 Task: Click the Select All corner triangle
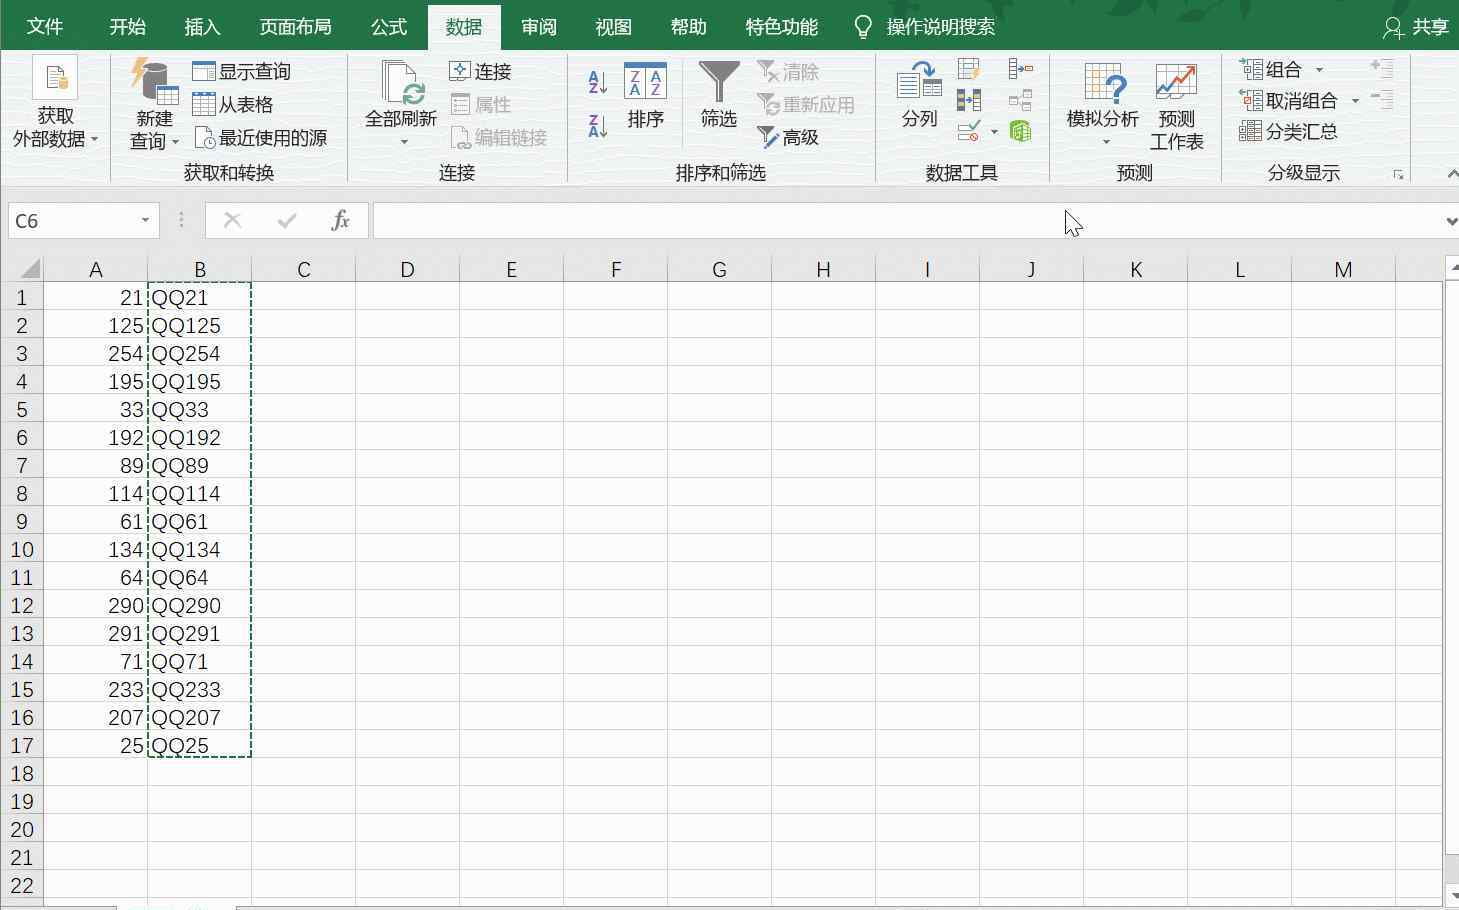tap(29, 269)
